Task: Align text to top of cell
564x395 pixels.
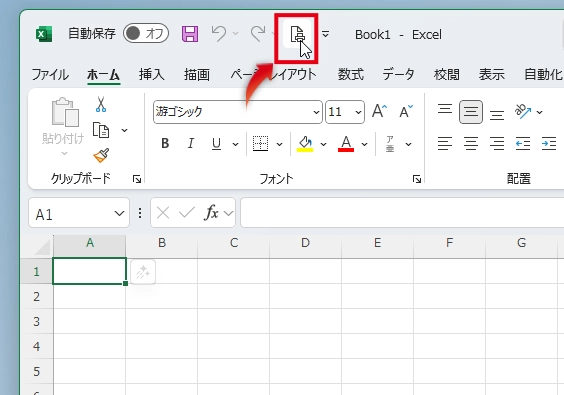Action: pyautogui.click(x=445, y=109)
